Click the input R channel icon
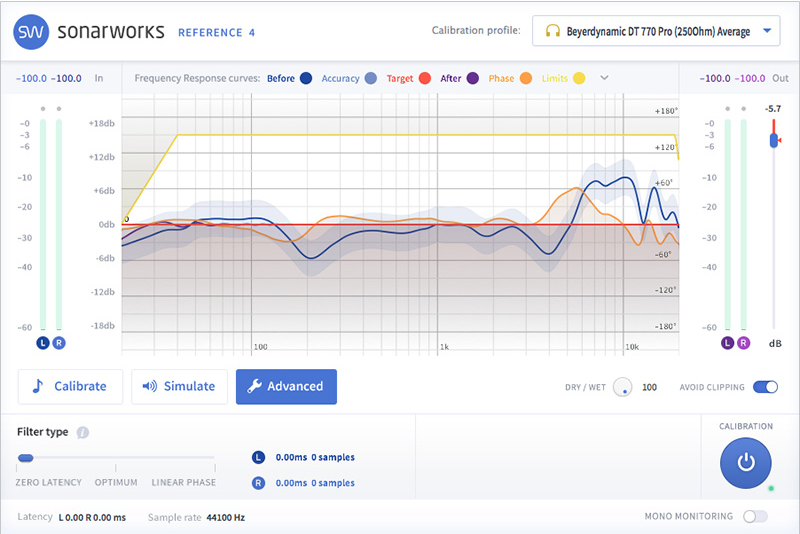Viewport: 800px width, 534px height. [x=59, y=343]
